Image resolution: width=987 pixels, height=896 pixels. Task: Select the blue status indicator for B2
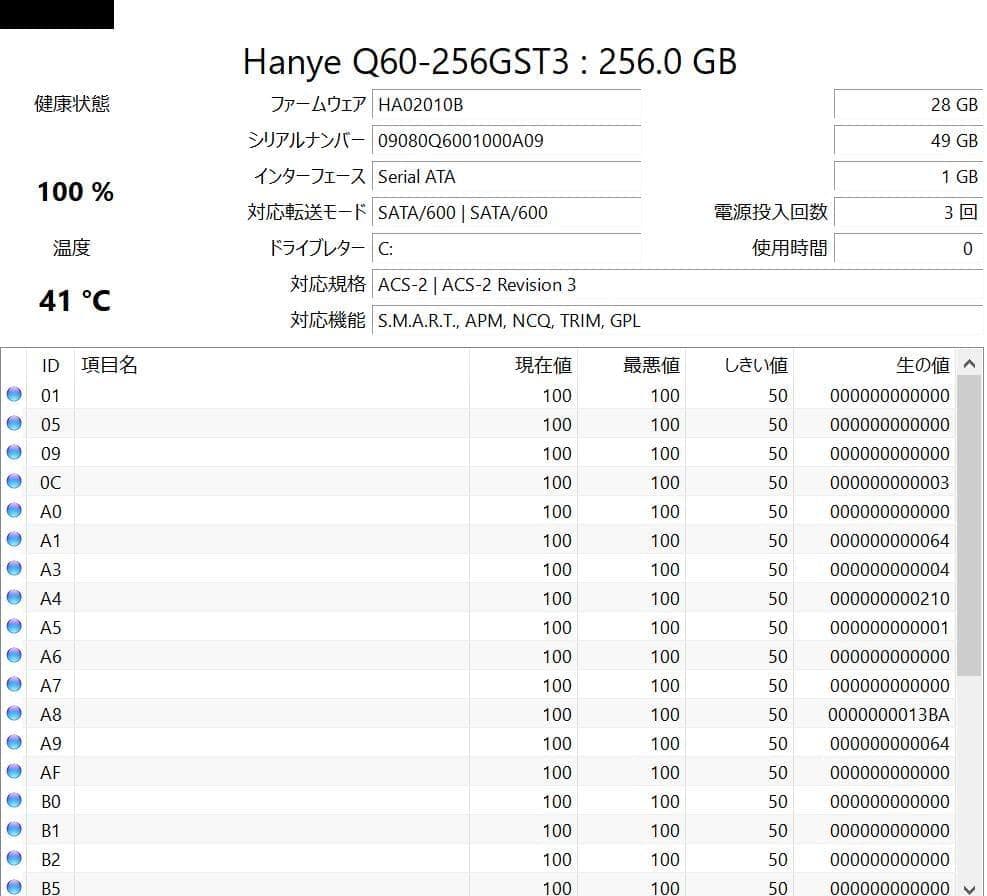click(14, 859)
